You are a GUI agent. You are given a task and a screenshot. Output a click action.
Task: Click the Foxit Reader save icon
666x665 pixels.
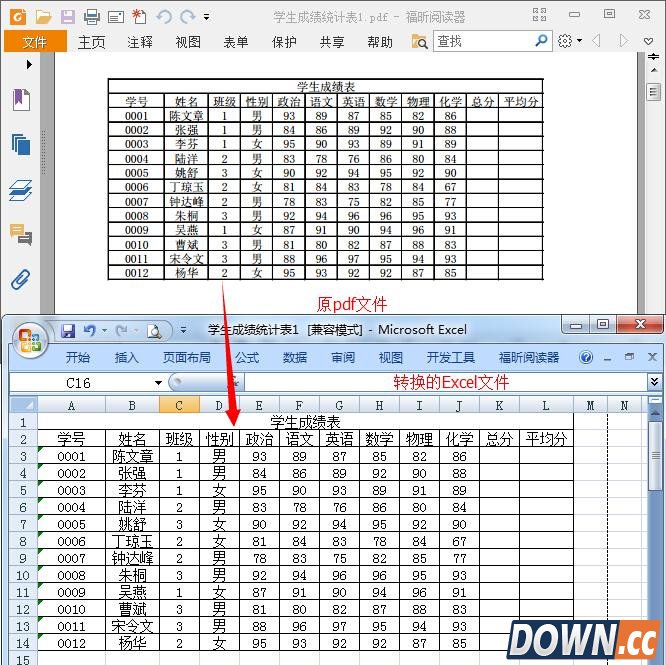coord(68,17)
